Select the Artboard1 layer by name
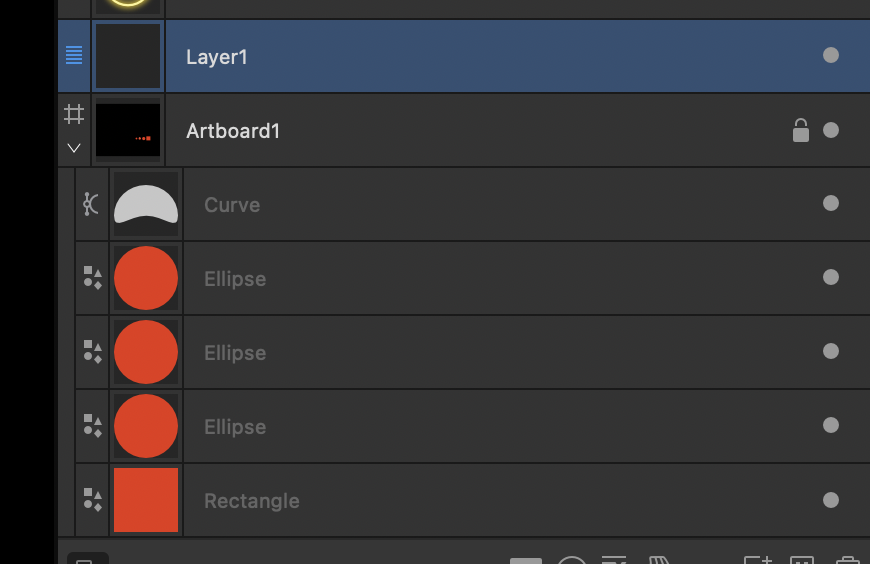 (x=233, y=131)
